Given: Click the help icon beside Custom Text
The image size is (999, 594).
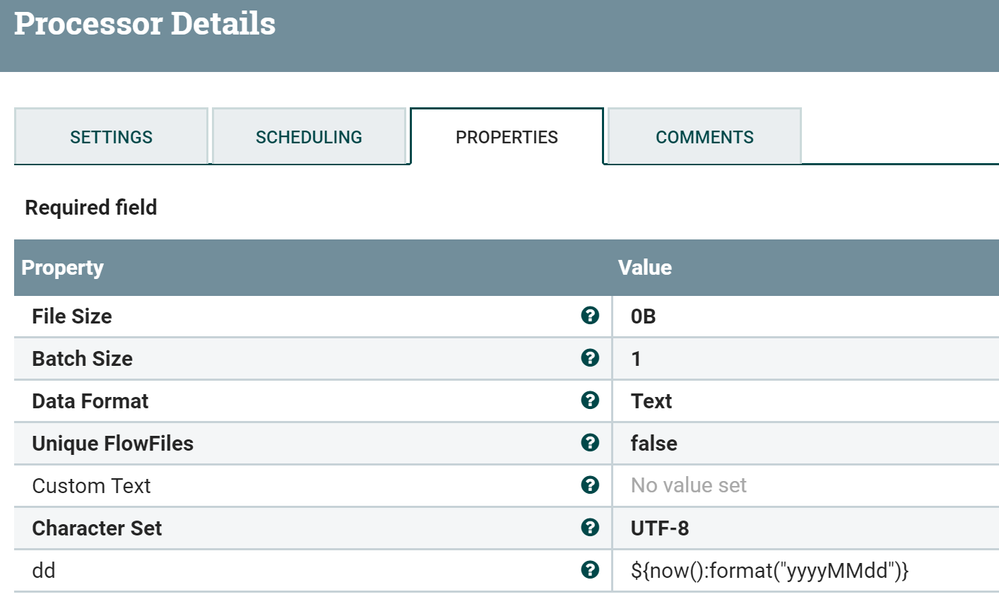Looking at the screenshot, I should coord(590,486).
